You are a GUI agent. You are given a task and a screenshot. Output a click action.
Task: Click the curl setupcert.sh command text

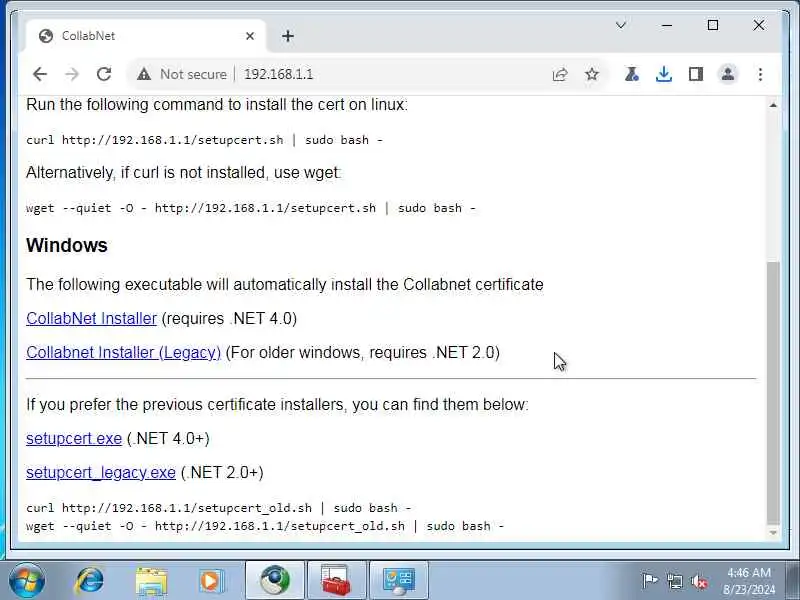coord(205,140)
